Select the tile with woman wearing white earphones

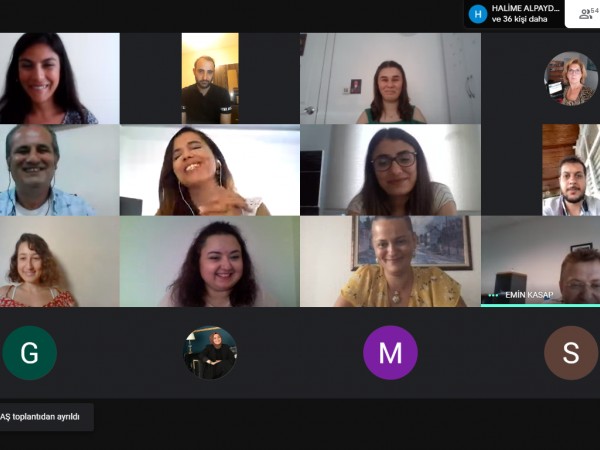pos(210,170)
